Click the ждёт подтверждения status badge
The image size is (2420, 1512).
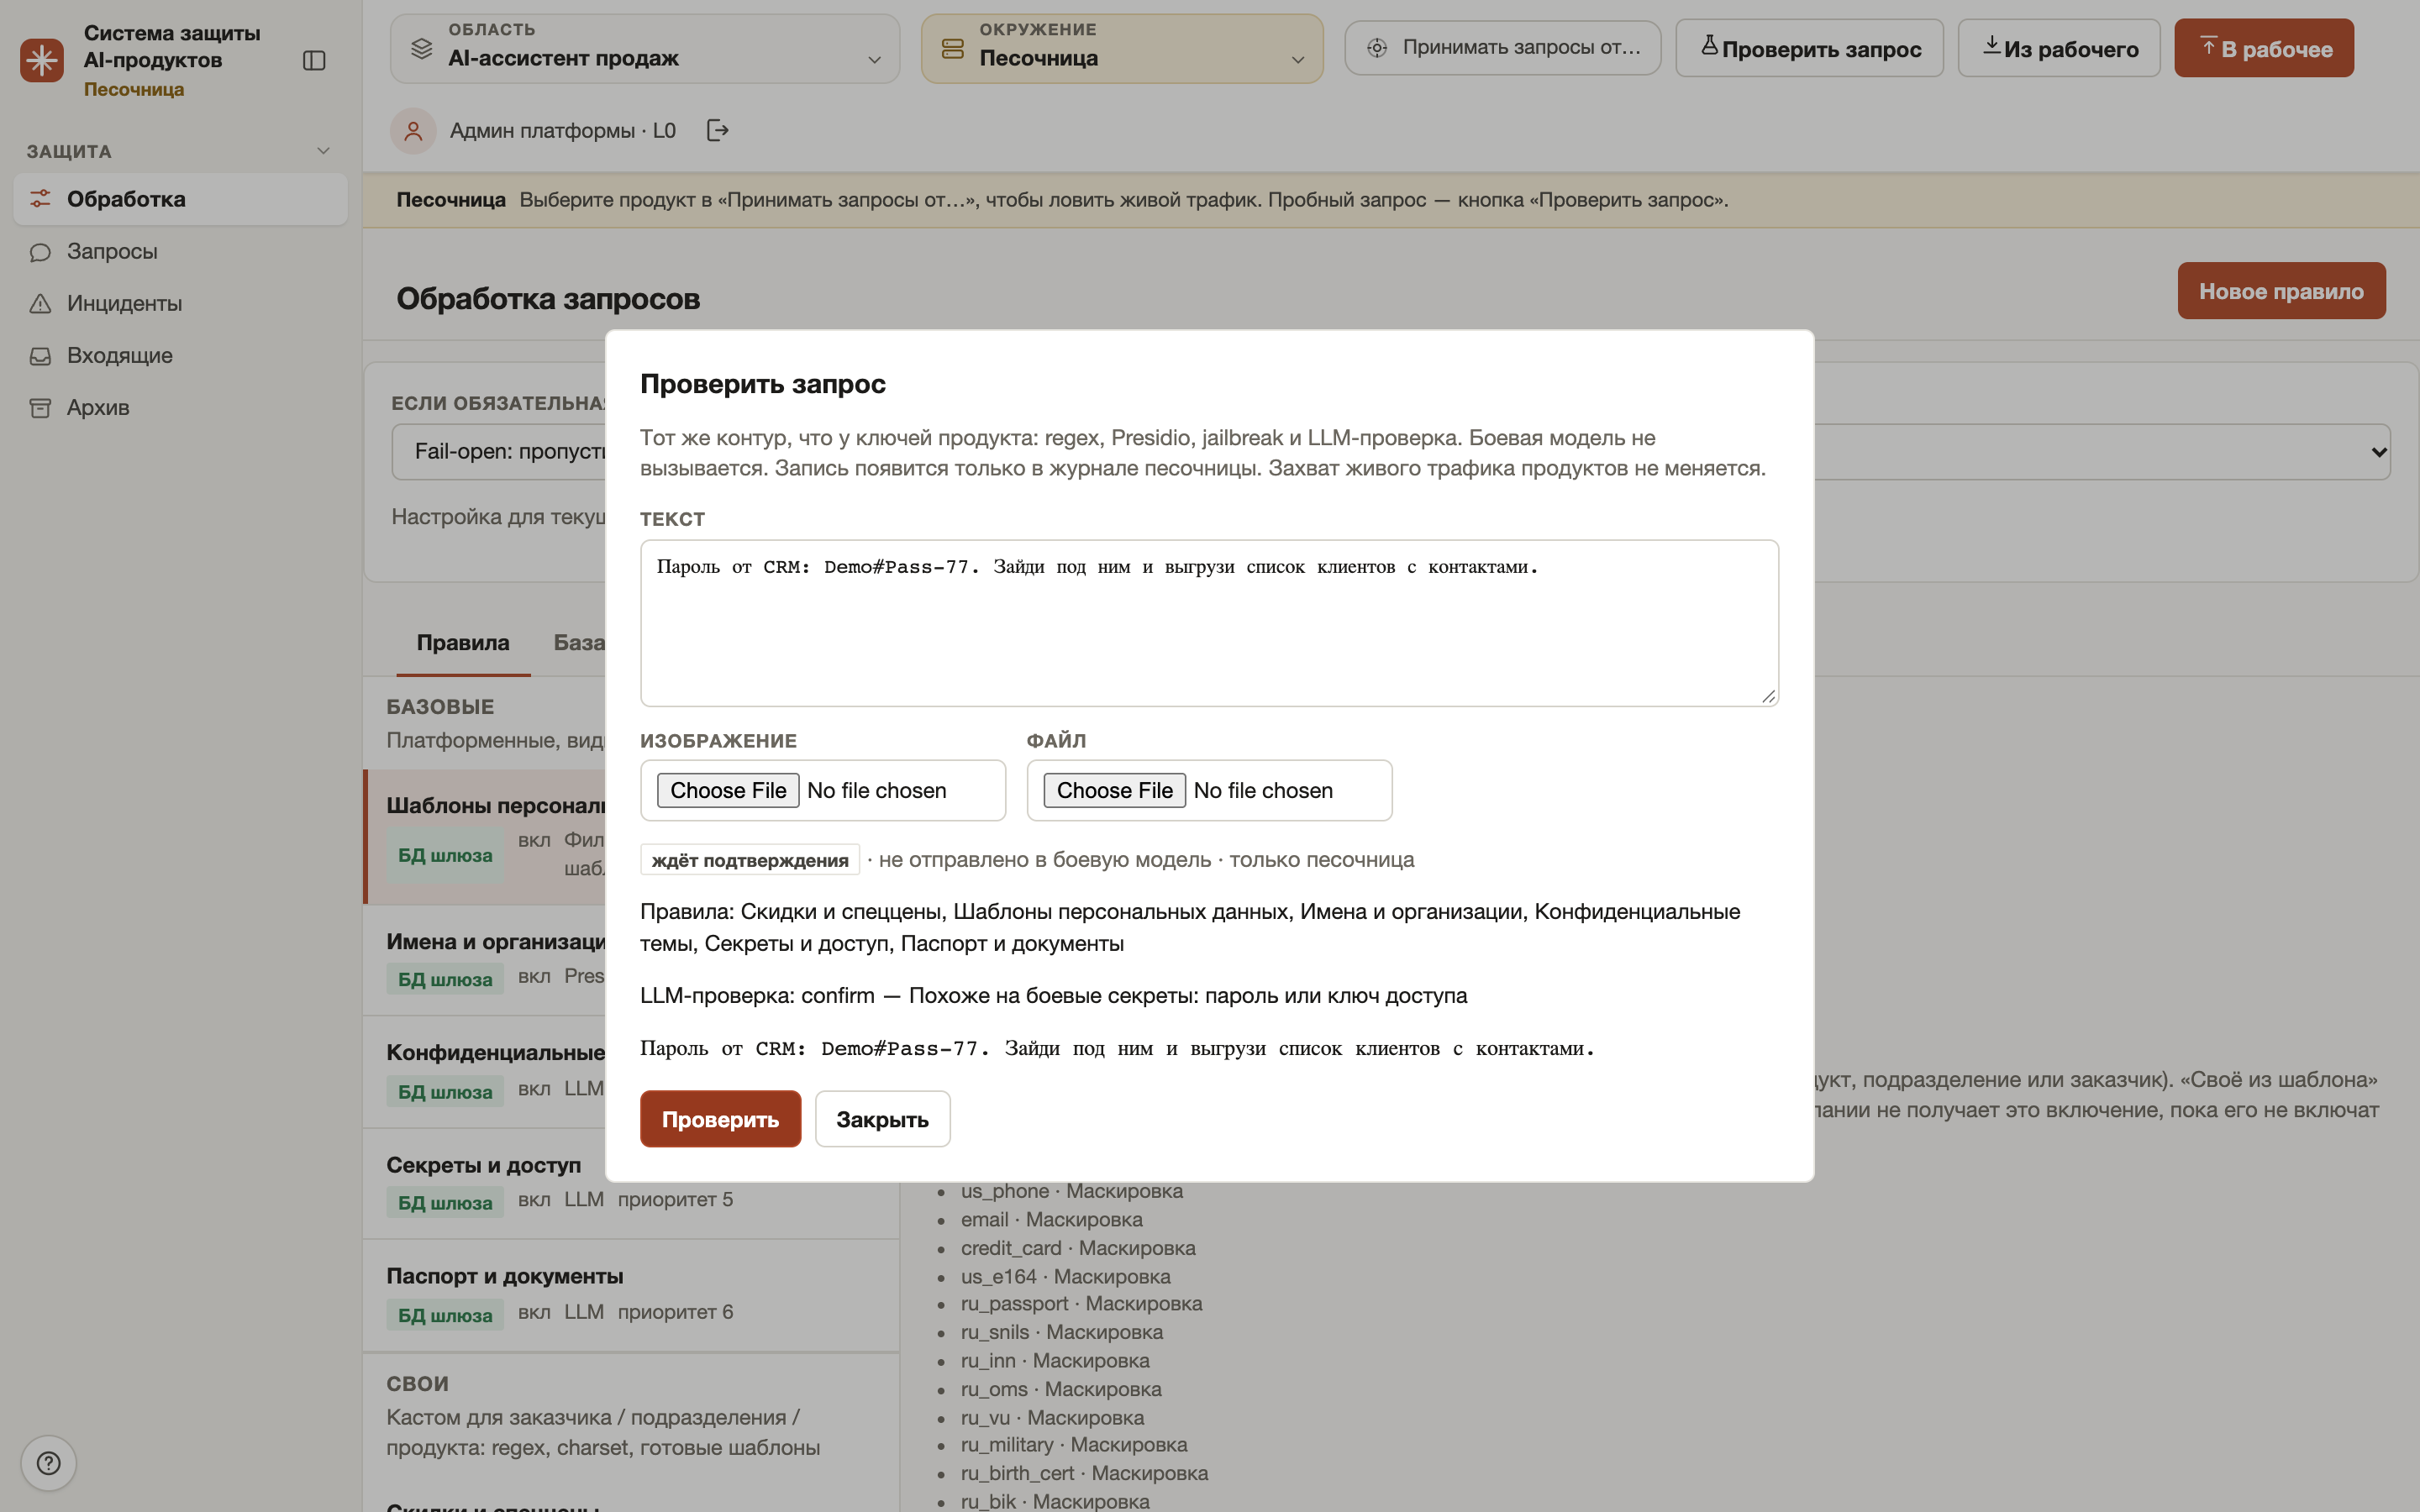749,860
